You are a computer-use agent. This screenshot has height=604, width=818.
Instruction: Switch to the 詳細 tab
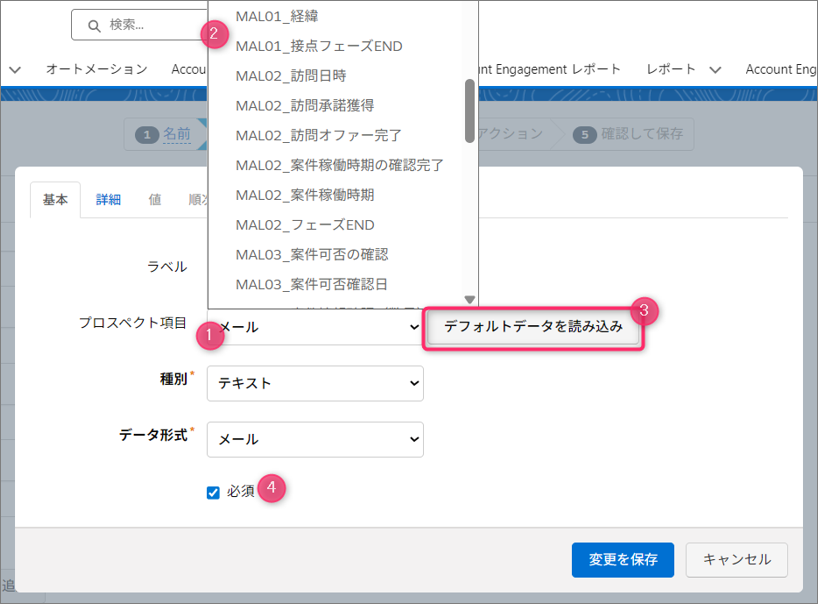pyautogui.click(x=108, y=199)
